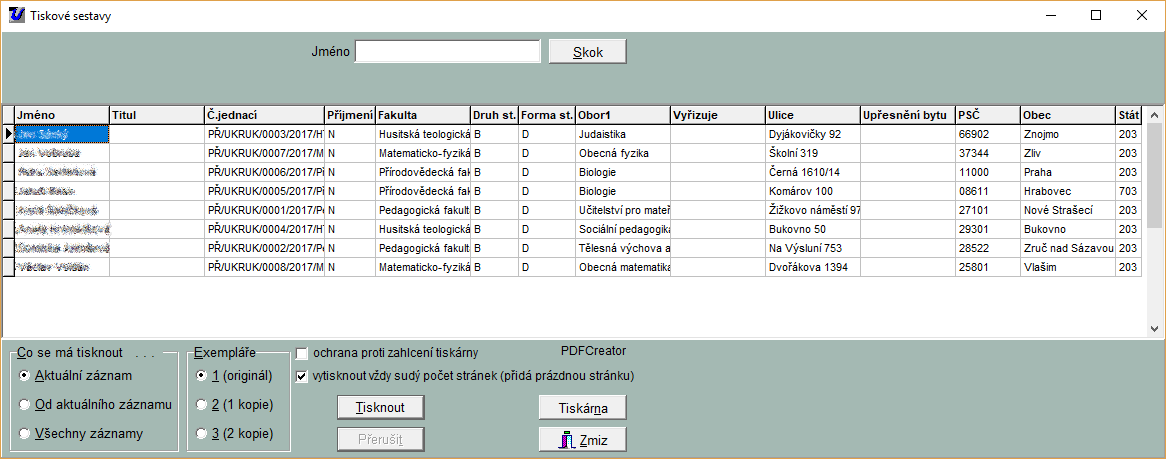Choose 2 (1 kopie) exemplář option
Image resolution: width=1166 pixels, height=459 pixels.
click(202, 405)
